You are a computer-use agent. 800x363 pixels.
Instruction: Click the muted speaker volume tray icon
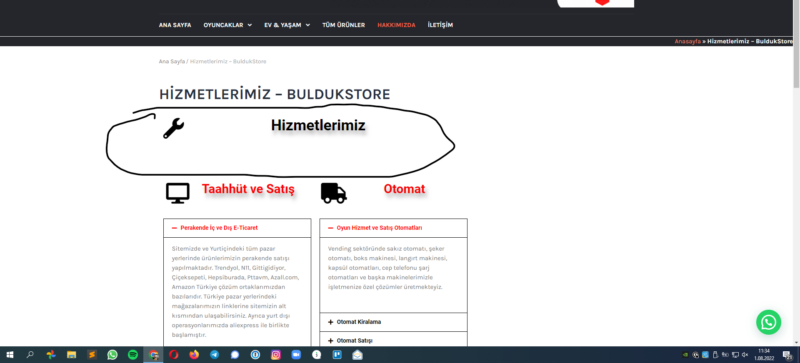click(745, 354)
